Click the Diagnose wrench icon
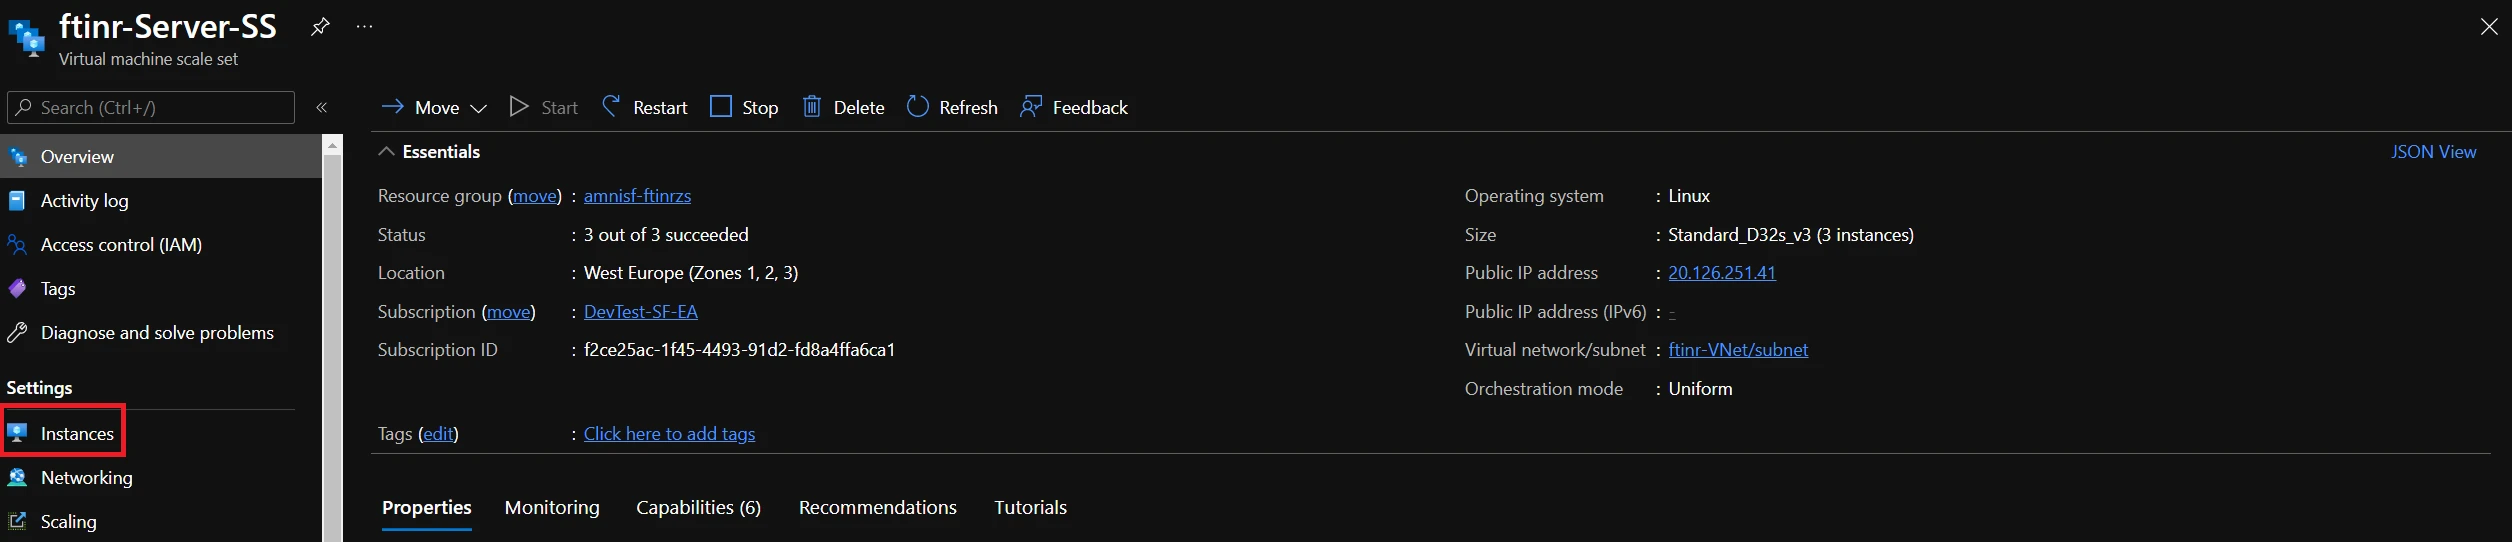Viewport: 2512px width, 542px height. (17, 333)
